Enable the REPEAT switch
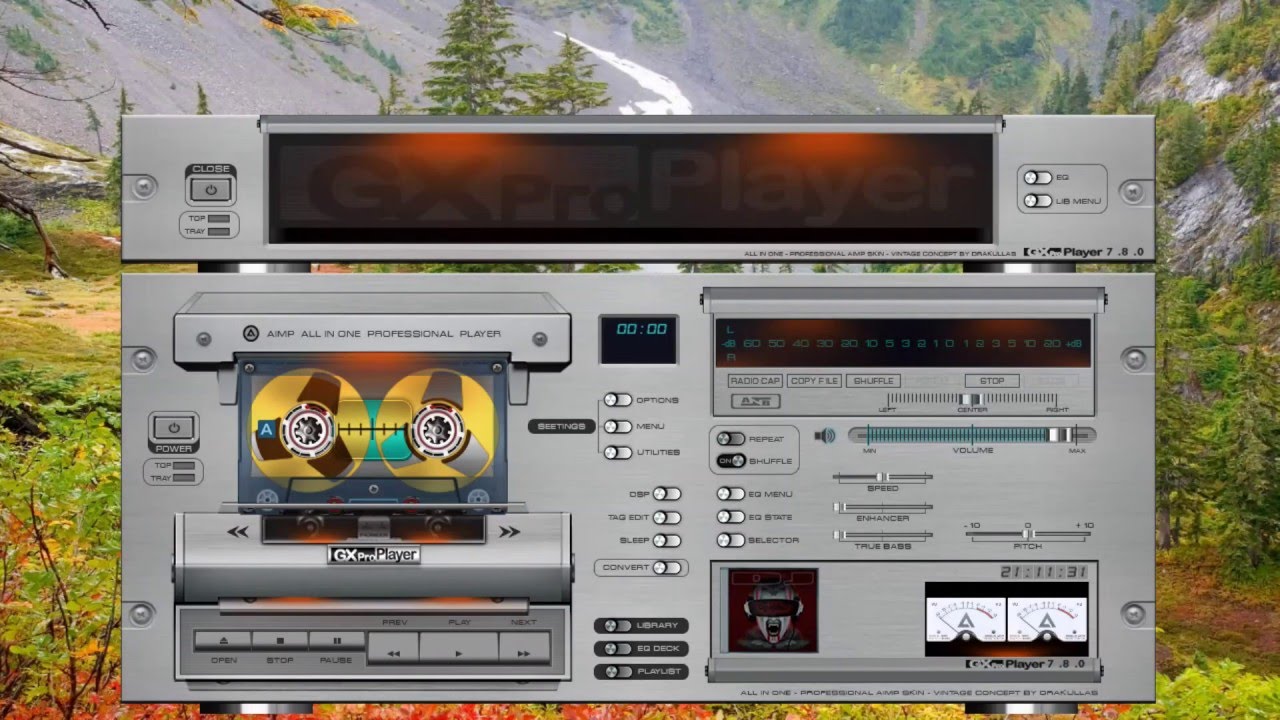1280x720 pixels. pos(731,439)
